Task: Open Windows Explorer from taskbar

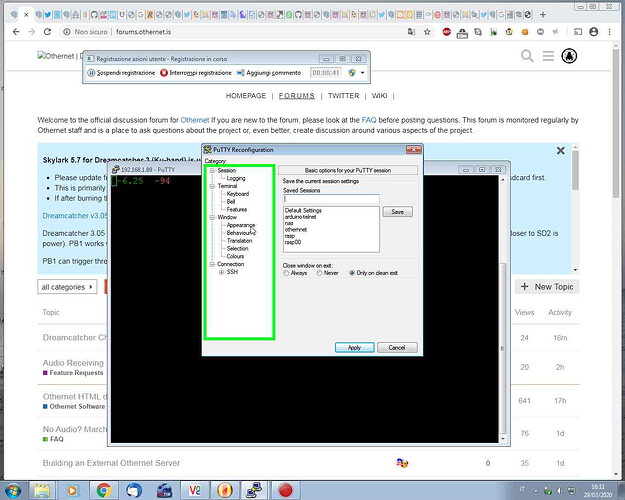Action: 42,490
